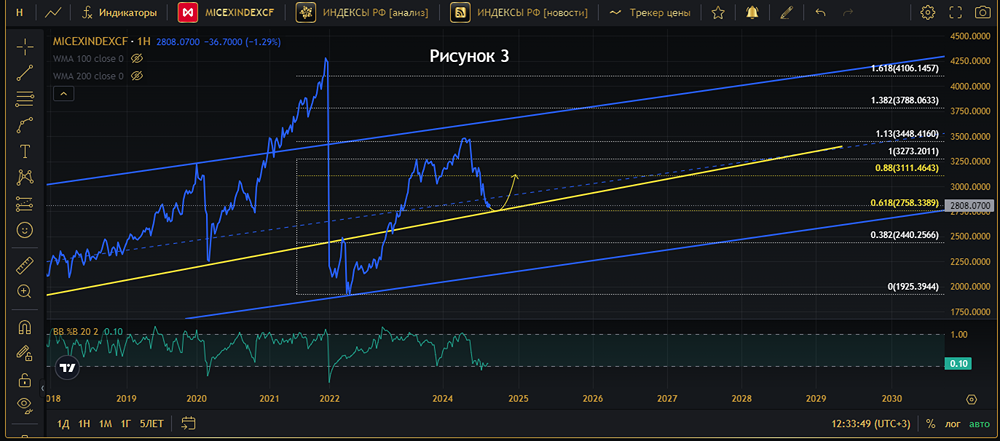
Task: Set range to 1Н
Action: pos(84,423)
